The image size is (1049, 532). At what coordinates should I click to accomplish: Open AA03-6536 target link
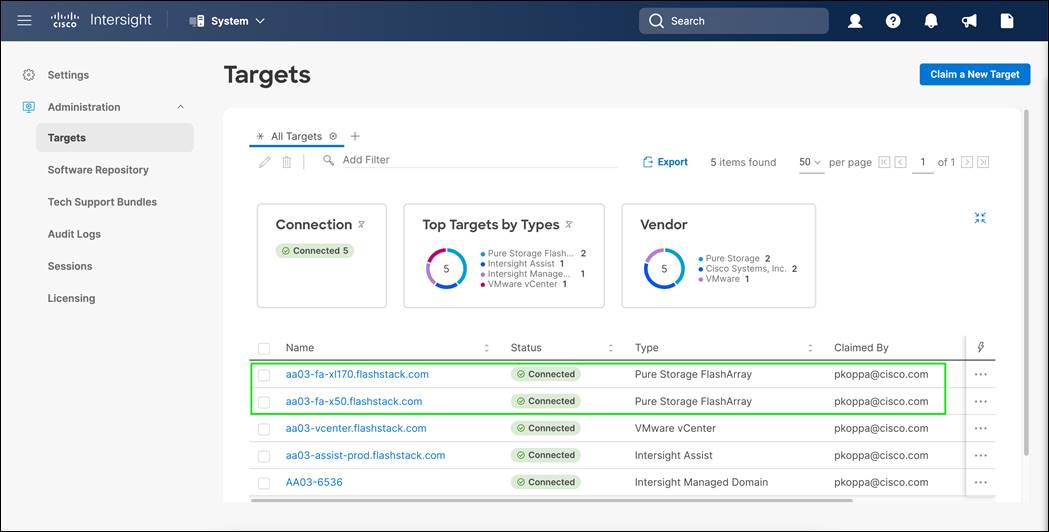pyautogui.click(x=314, y=482)
